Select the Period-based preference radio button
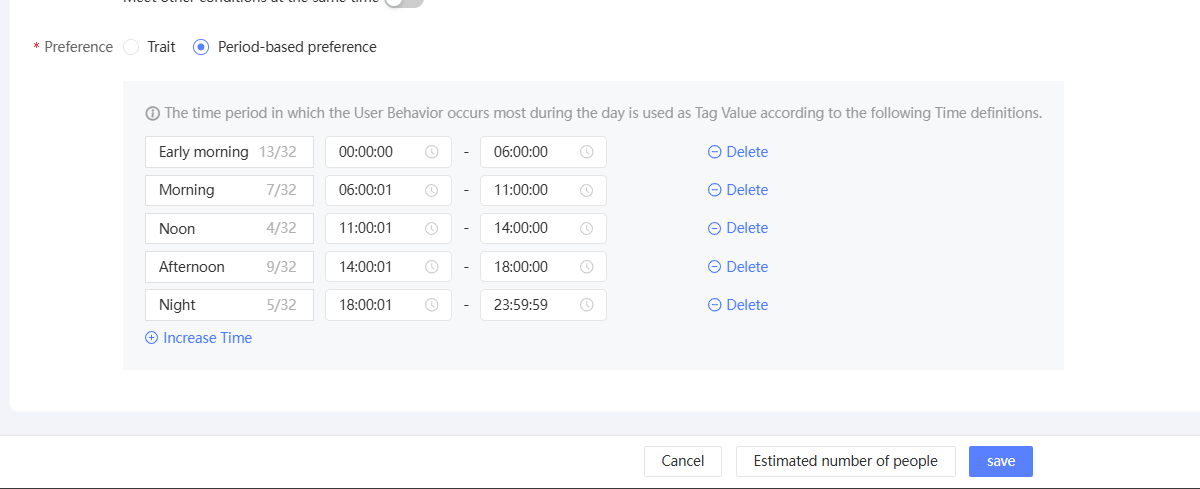This screenshot has width=1200, height=489. (201, 47)
